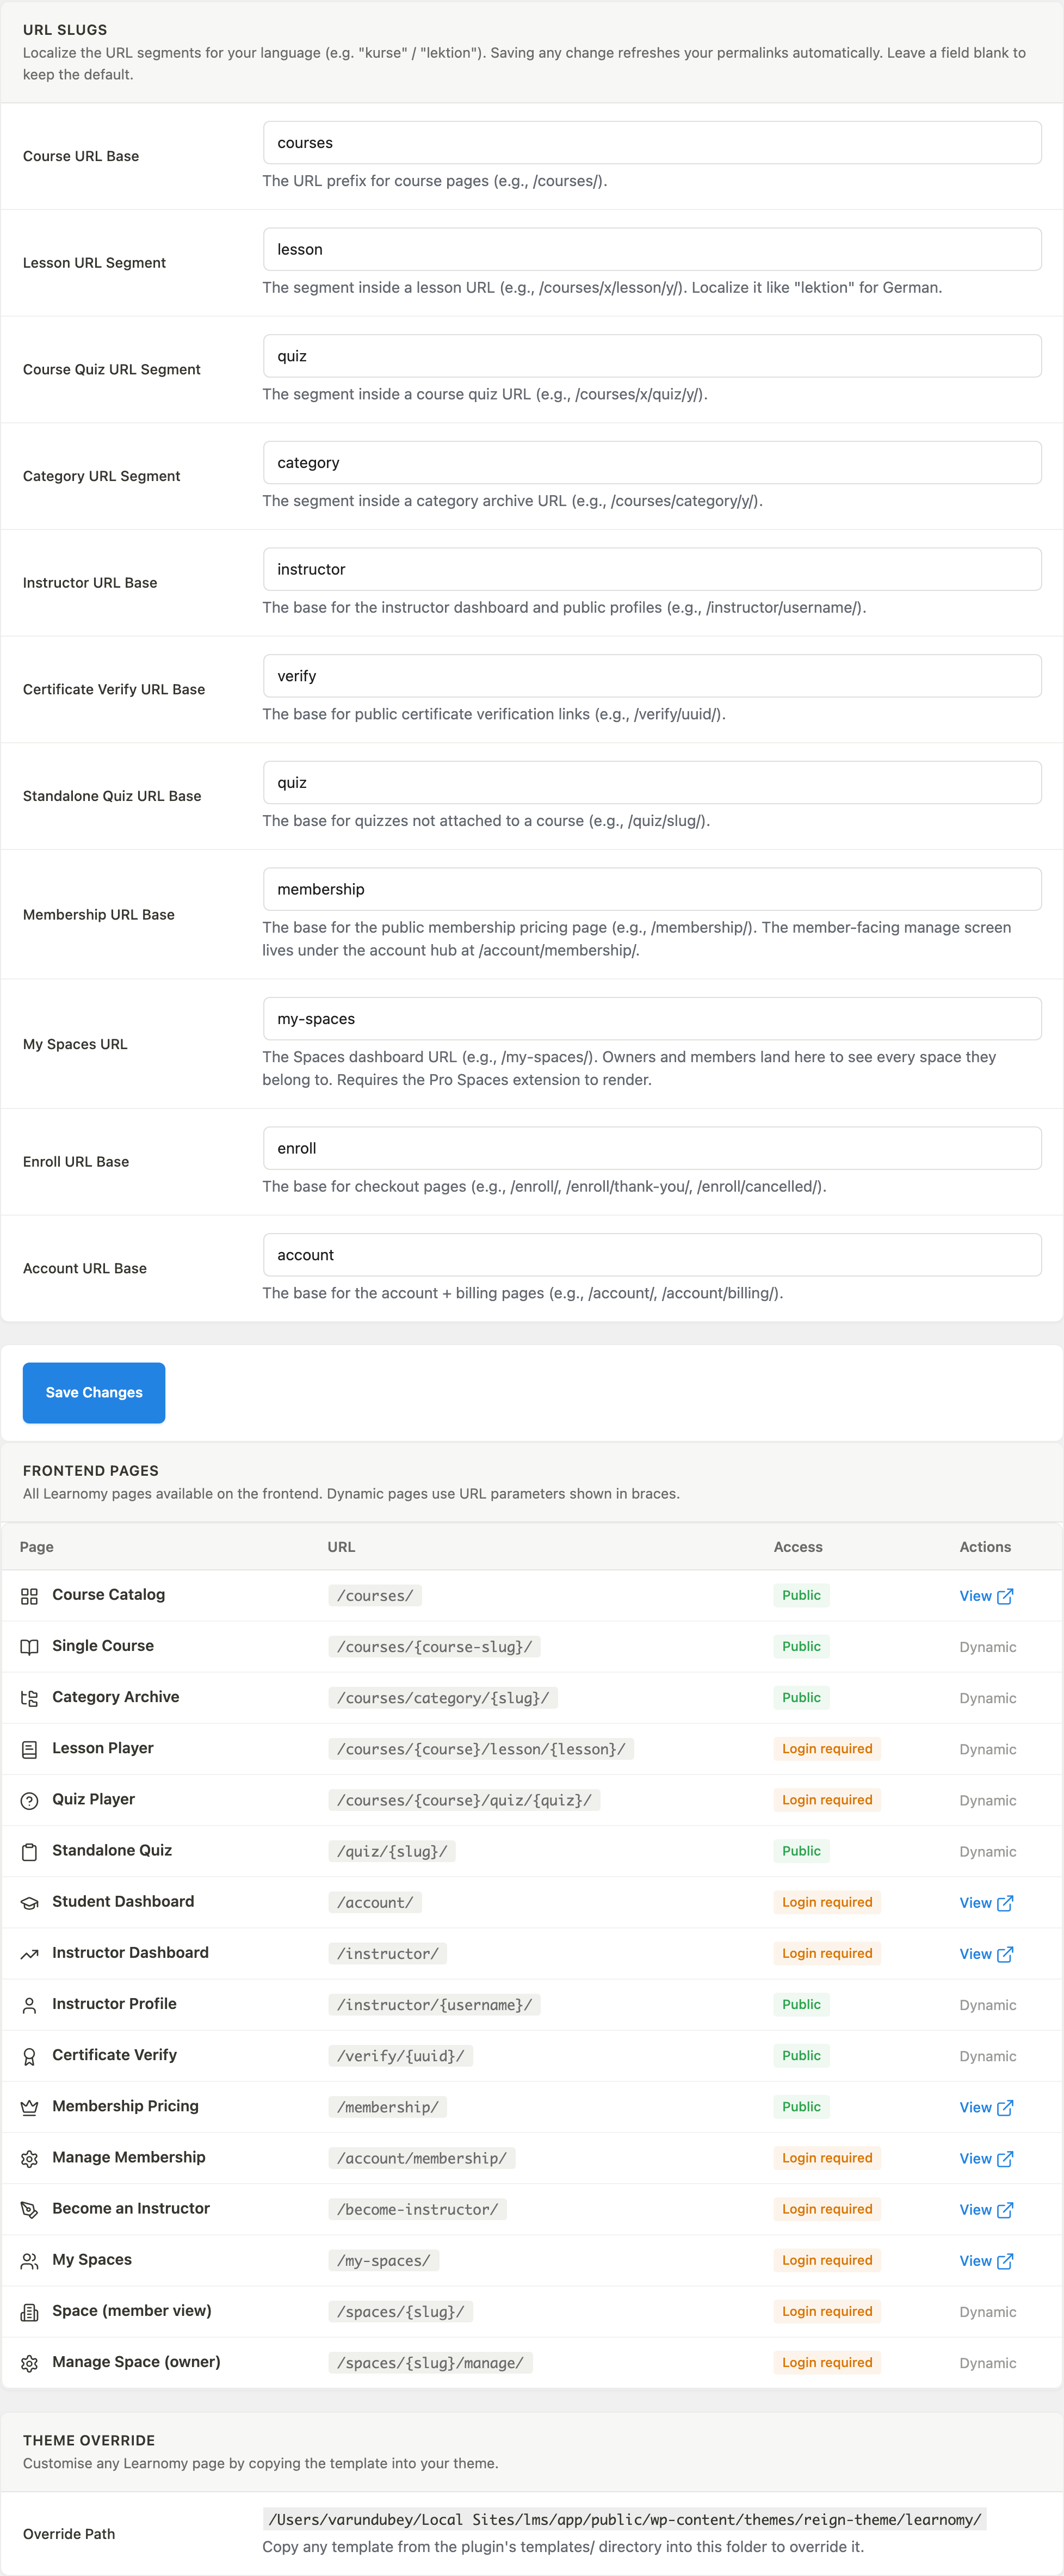This screenshot has height=2576, width=1064.
Task: Click Public badge for Instructor Profile
Action: tap(801, 2005)
